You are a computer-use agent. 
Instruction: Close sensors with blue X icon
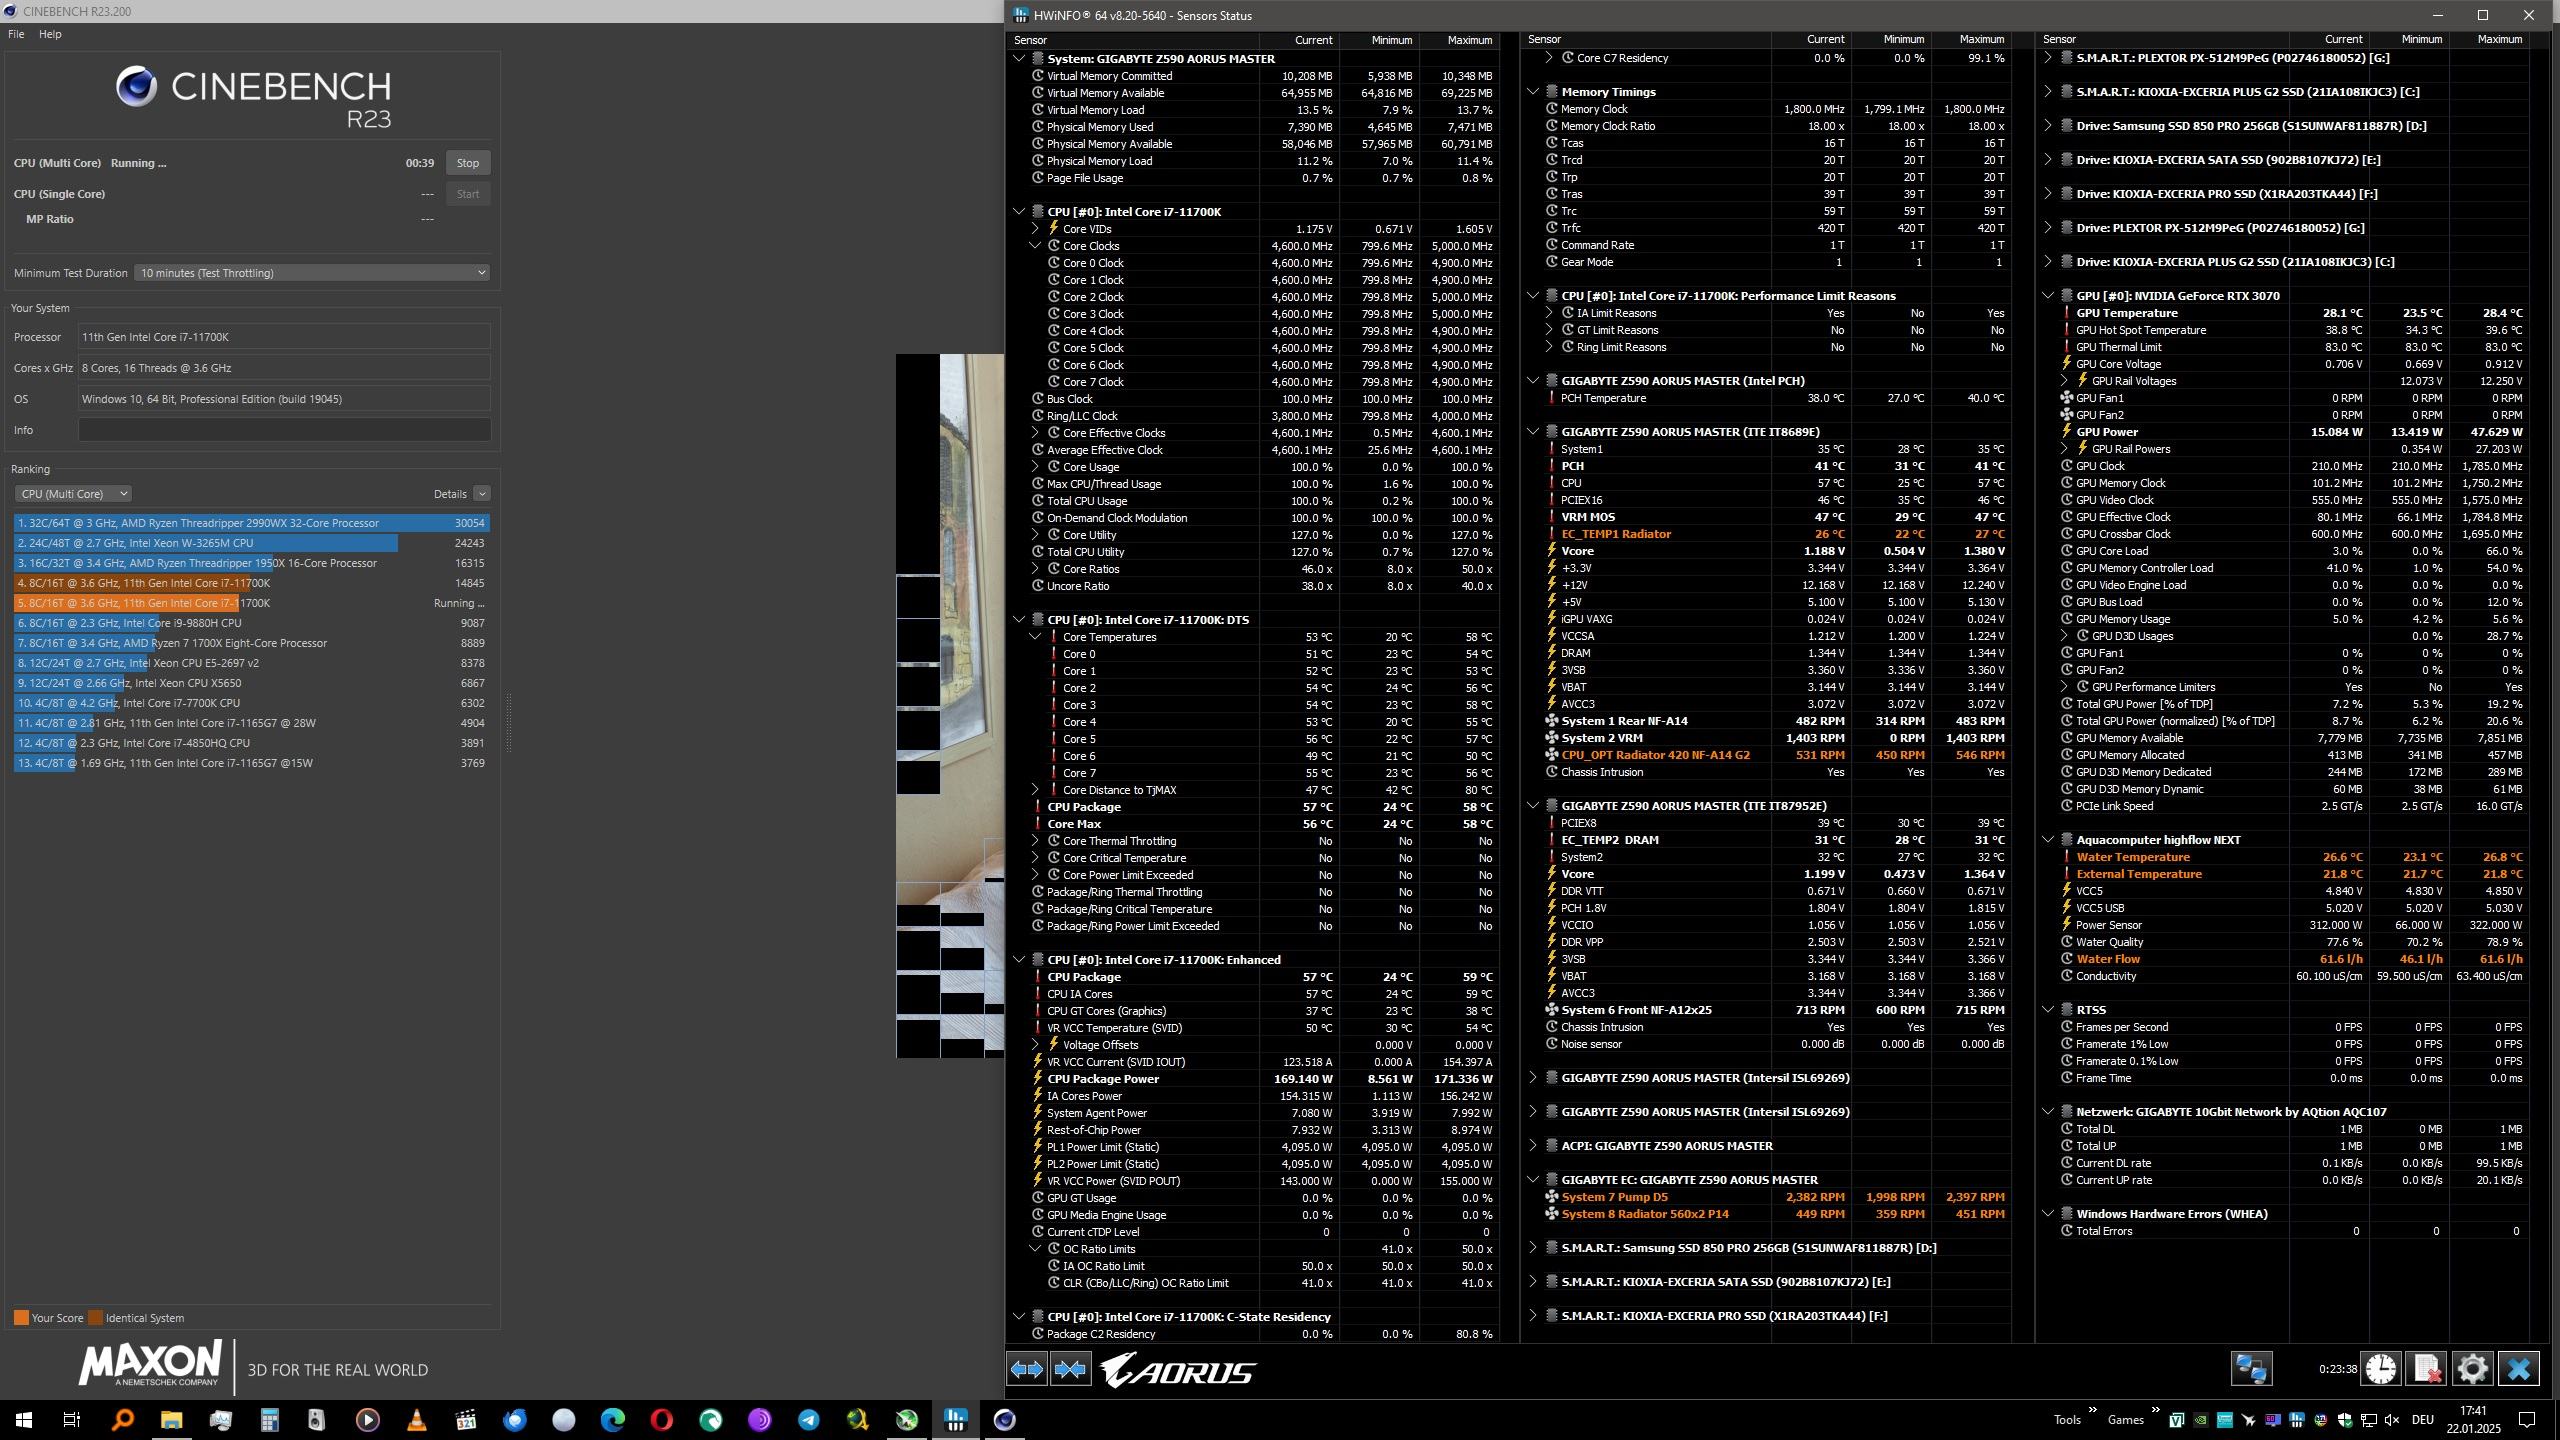click(2518, 1369)
